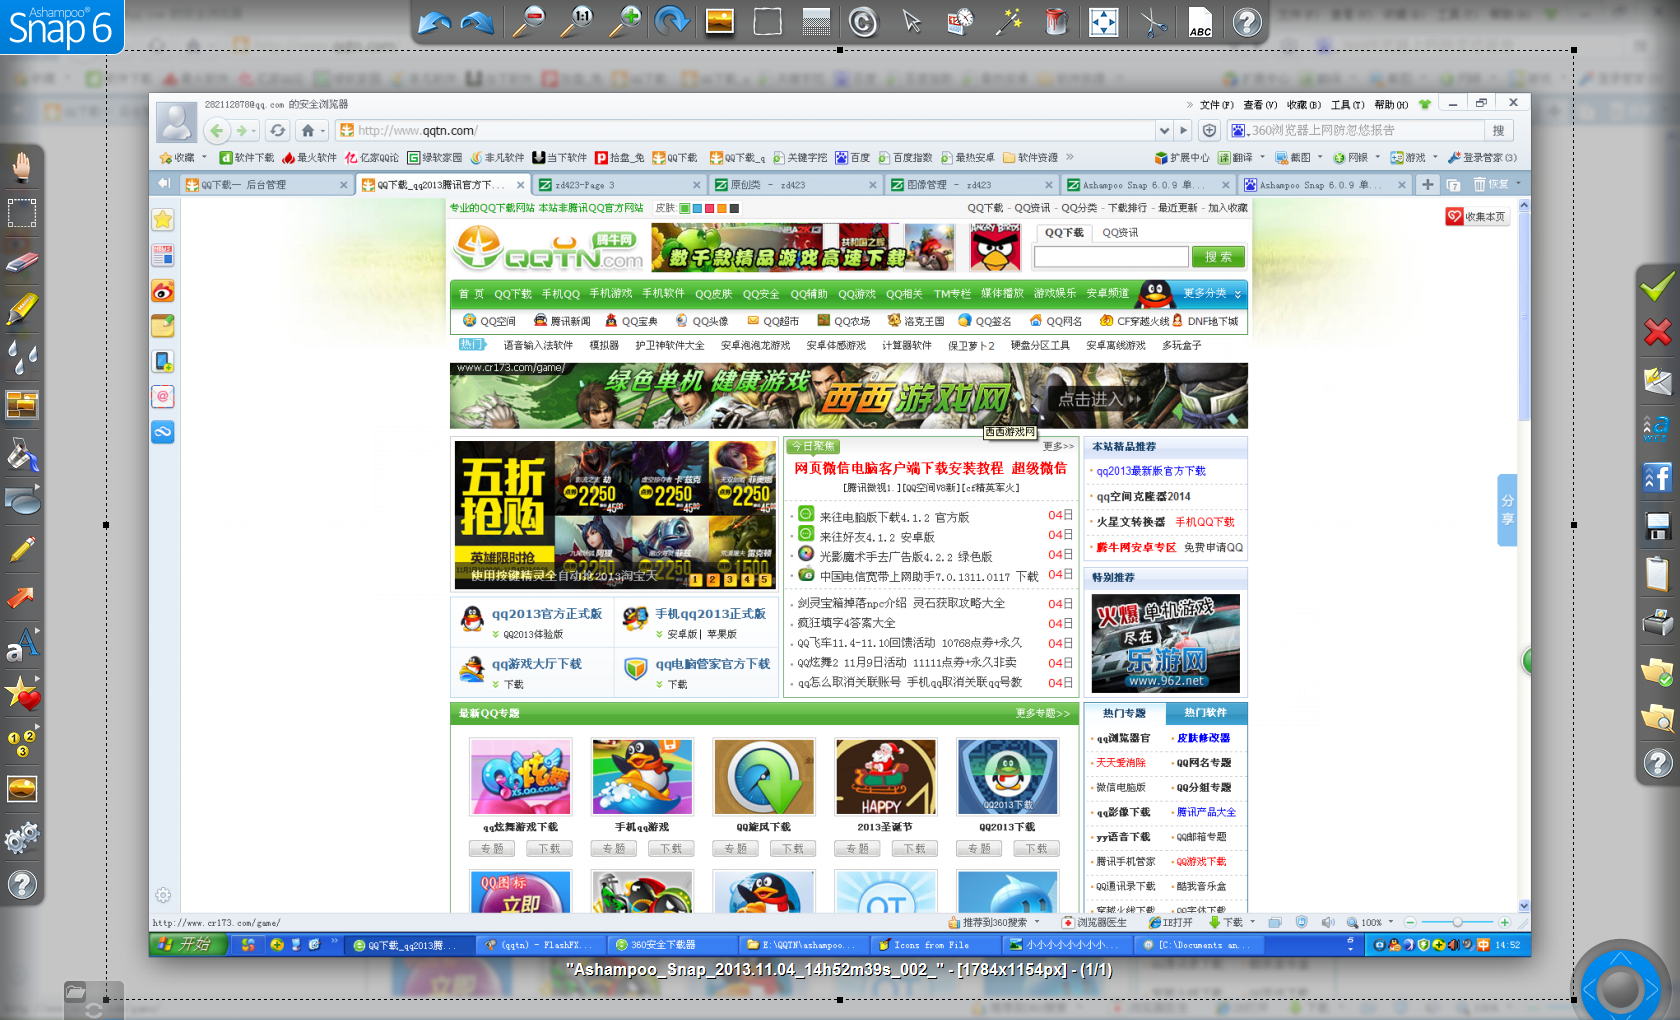The width and height of the screenshot is (1680, 1020).
Task: Open the 工具(T) menu
Action: [x=1347, y=104]
